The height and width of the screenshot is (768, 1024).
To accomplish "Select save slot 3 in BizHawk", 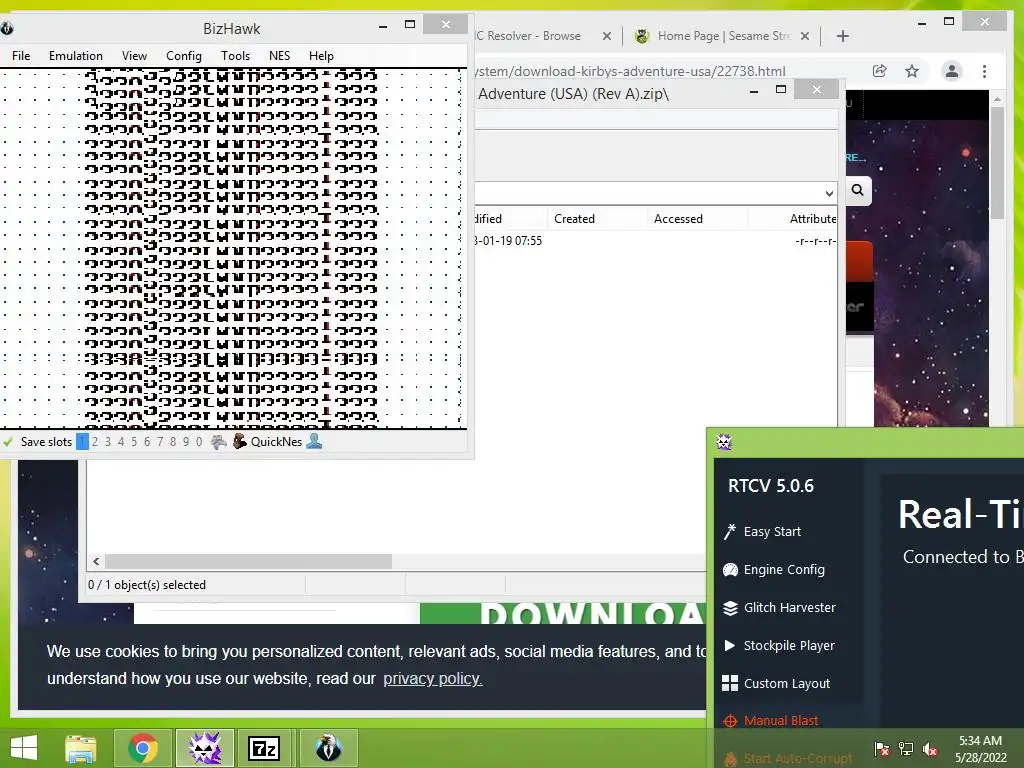I will (108, 442).
